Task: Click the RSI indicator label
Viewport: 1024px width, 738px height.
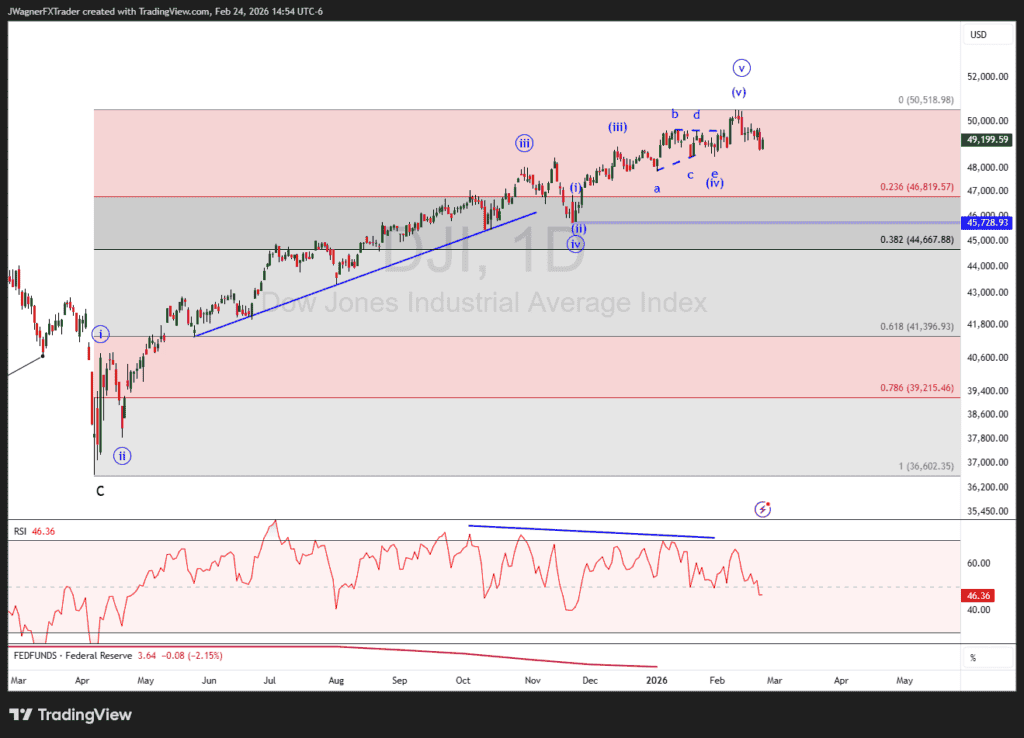Action: click(20, 532)
